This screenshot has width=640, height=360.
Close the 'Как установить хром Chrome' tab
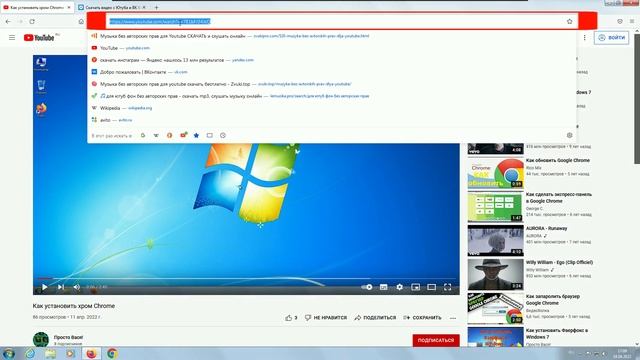tap(69, 7)
